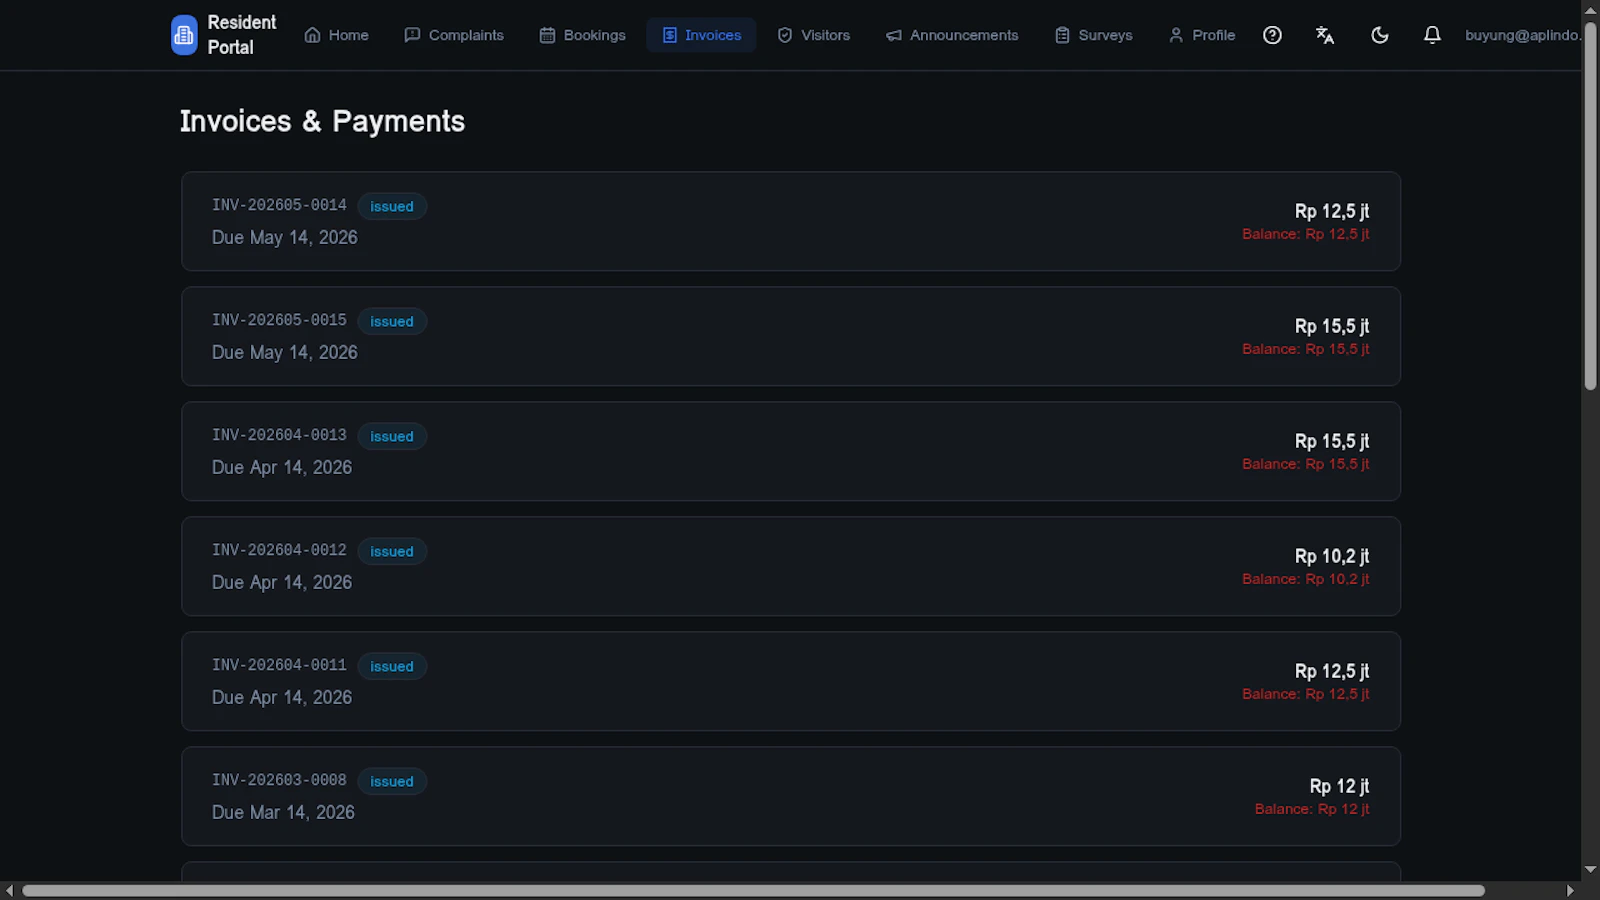This screenshot has width=1600, height=900.
Task: Click issued badge on INV-202604-0012
Action: (392, 551)
